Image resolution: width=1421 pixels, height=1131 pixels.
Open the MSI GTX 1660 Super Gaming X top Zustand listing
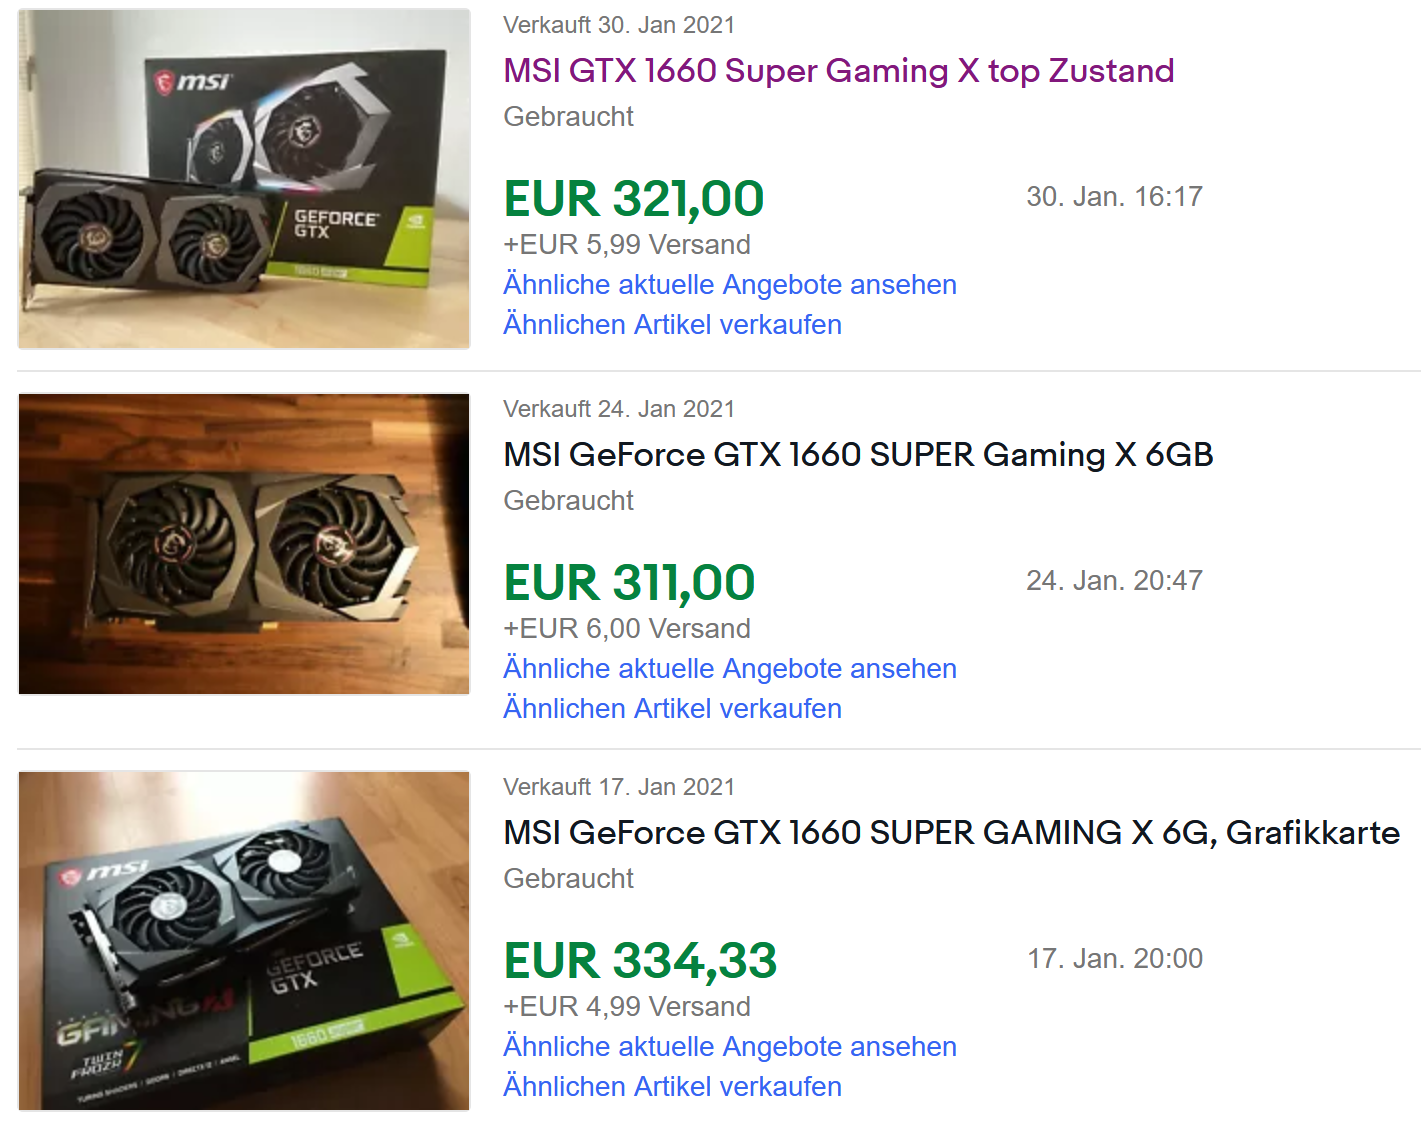pos(838,71)
